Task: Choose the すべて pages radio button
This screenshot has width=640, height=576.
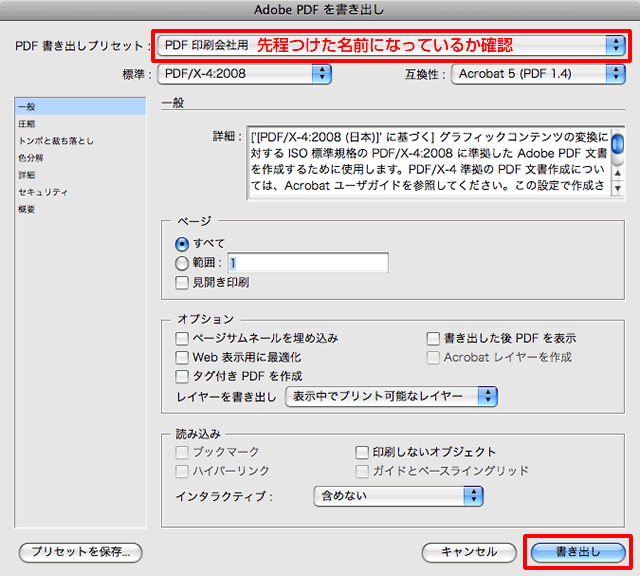Action: (182, 244)
